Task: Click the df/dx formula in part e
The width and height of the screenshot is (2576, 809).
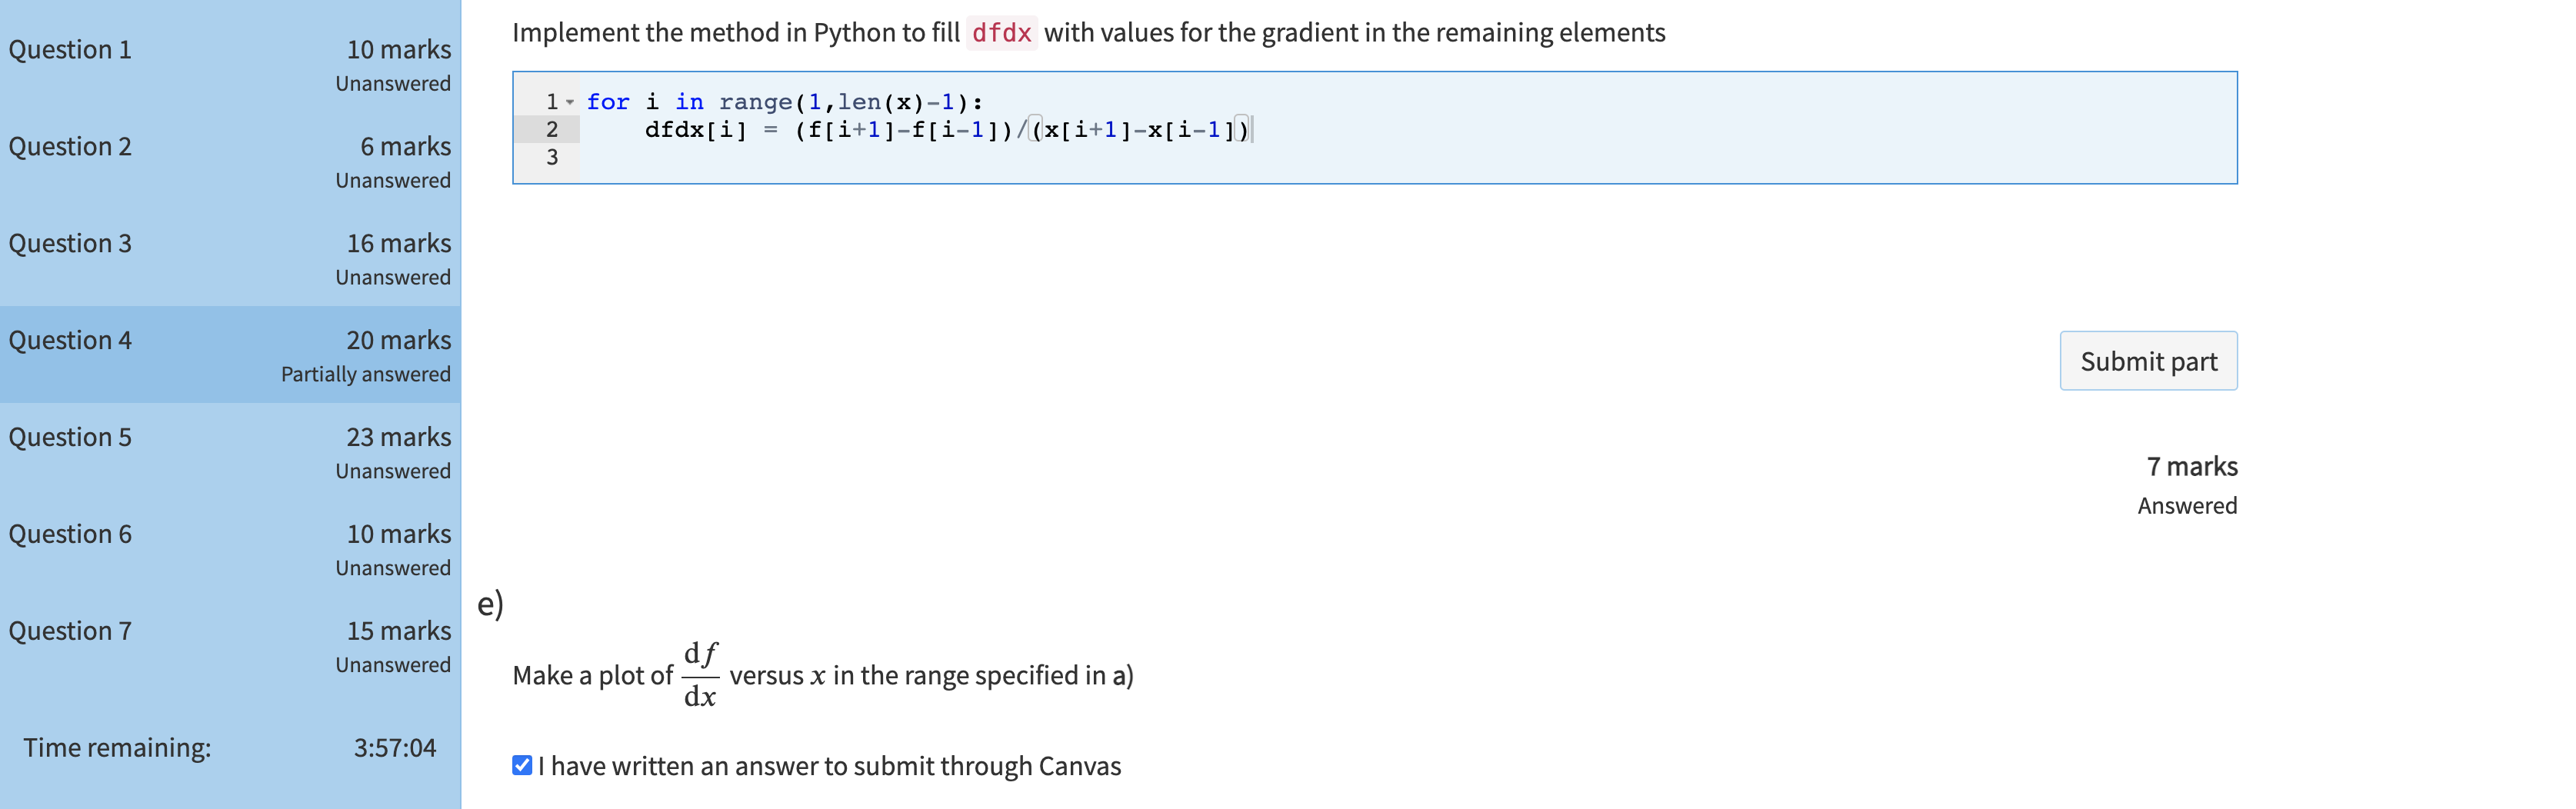Action: click(700, 676)
